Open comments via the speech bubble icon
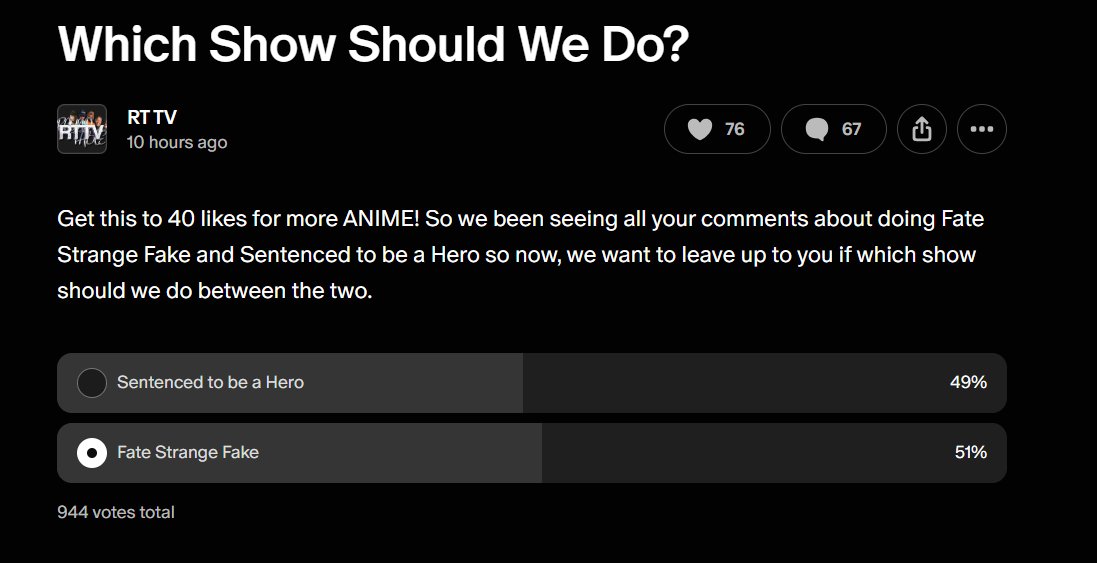This screenshot has width=1097, height=563. tap(817, 129)
